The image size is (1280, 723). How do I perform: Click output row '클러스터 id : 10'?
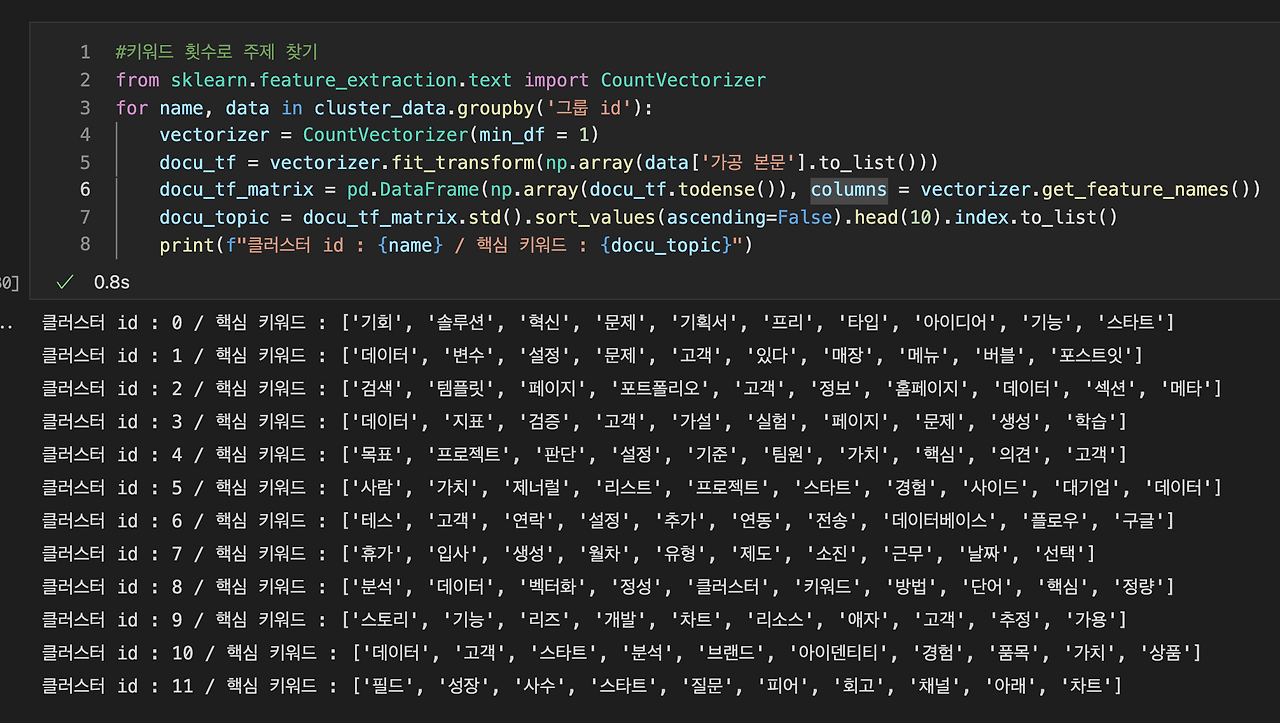pos(621,652)
